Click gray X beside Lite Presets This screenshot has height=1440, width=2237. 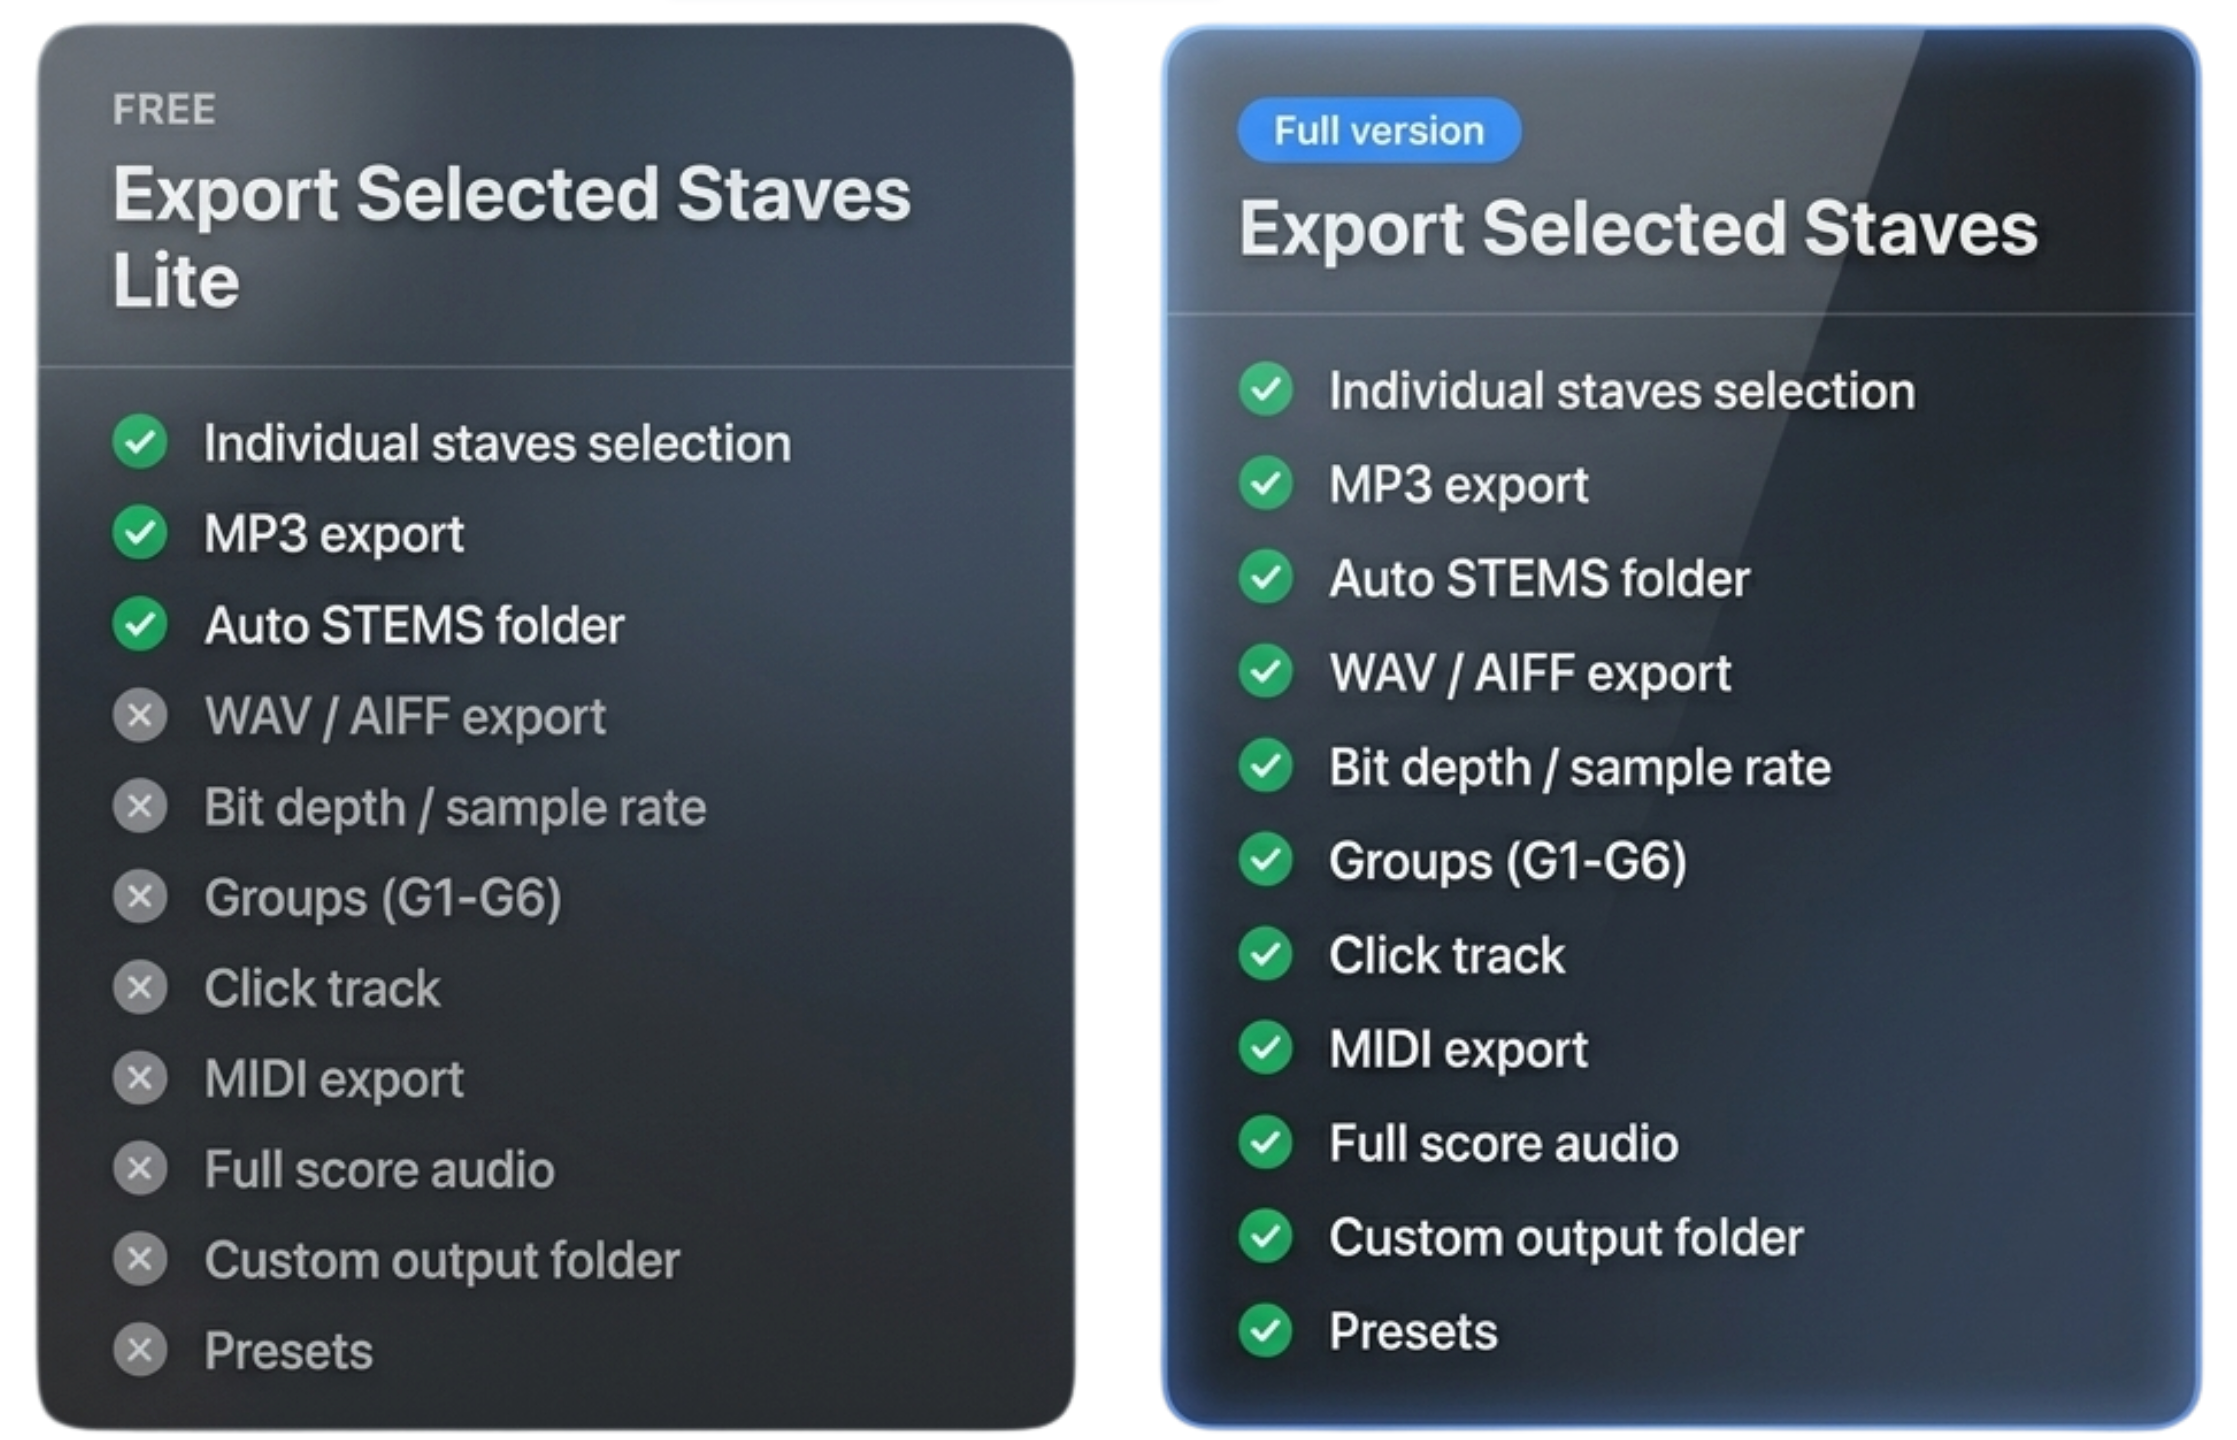[x=140, y=1350]
